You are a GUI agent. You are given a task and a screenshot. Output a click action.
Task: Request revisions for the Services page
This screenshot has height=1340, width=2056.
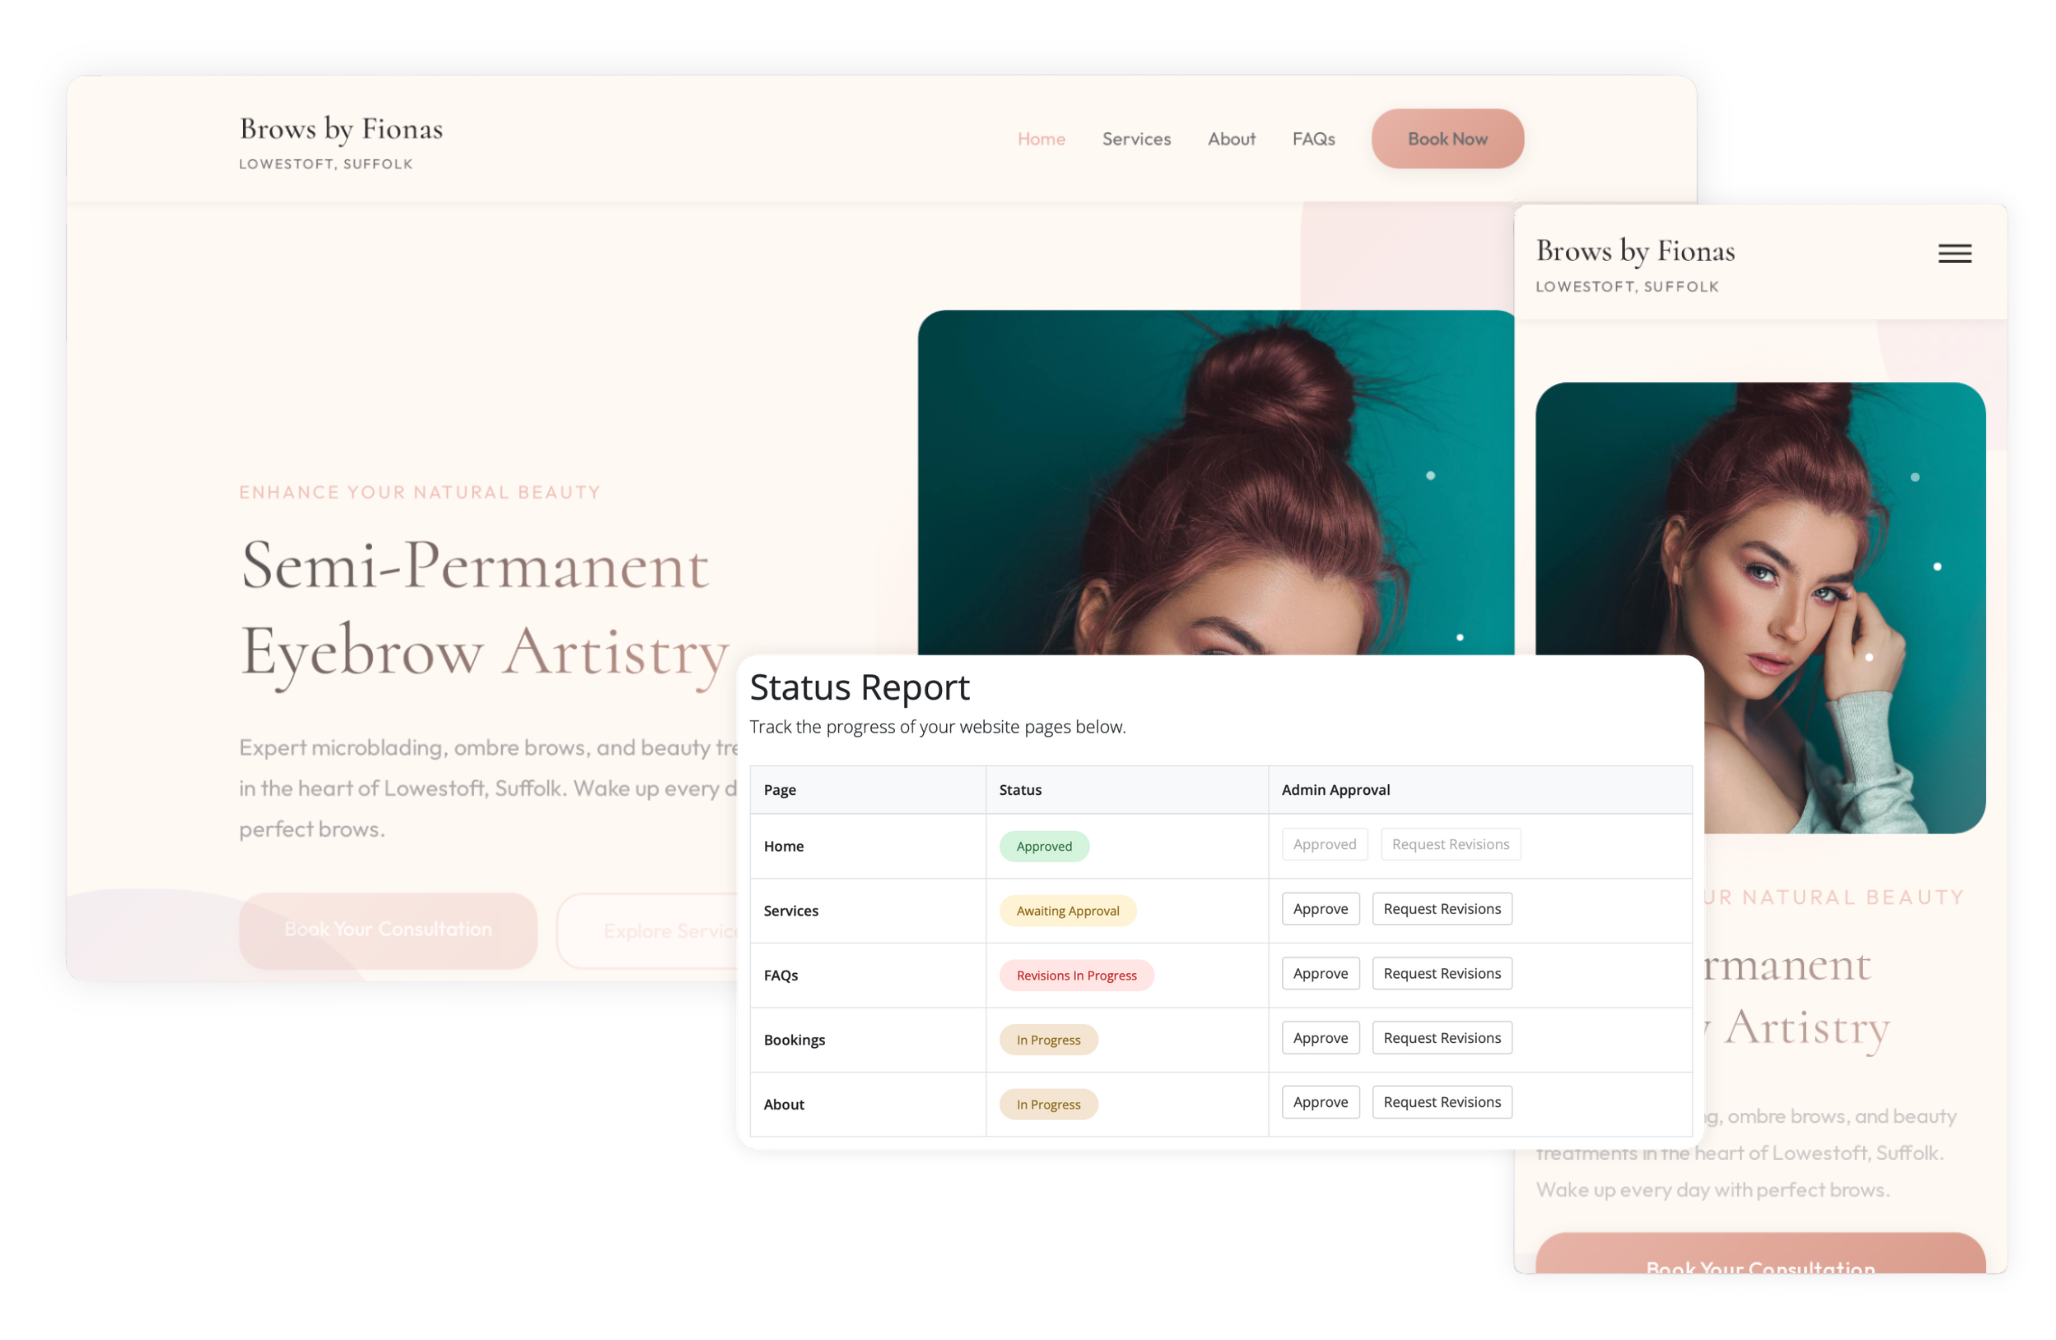click(x=1441, y=909)
